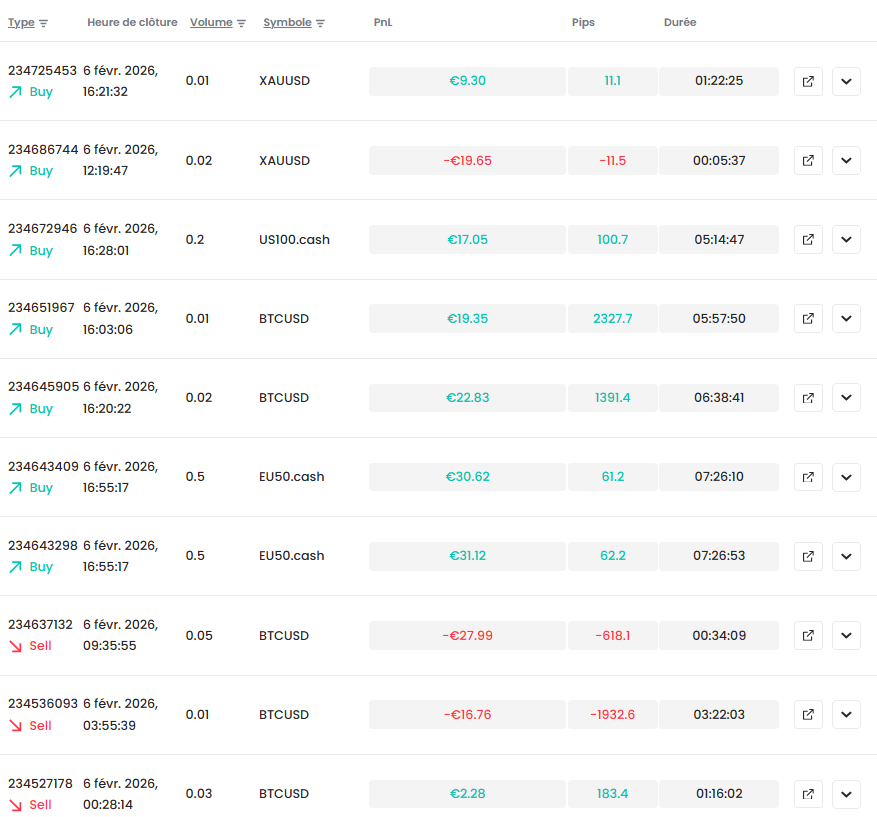Viewport: 877px width, 817px height.
Task: Open external link for trade 234725453
Action: pos(808,82)
